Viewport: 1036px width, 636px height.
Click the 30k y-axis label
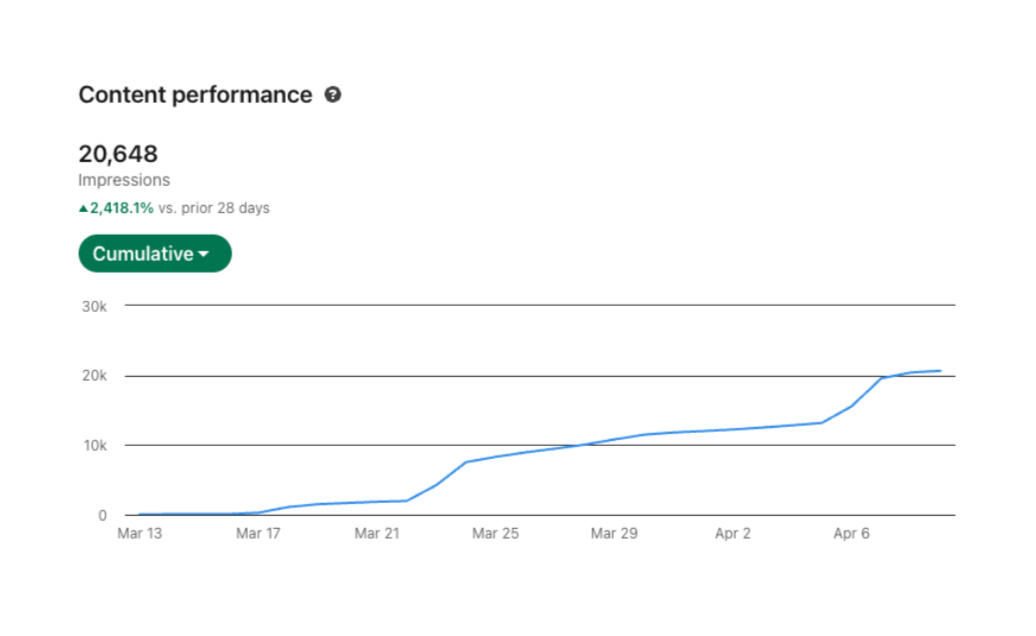94,306
